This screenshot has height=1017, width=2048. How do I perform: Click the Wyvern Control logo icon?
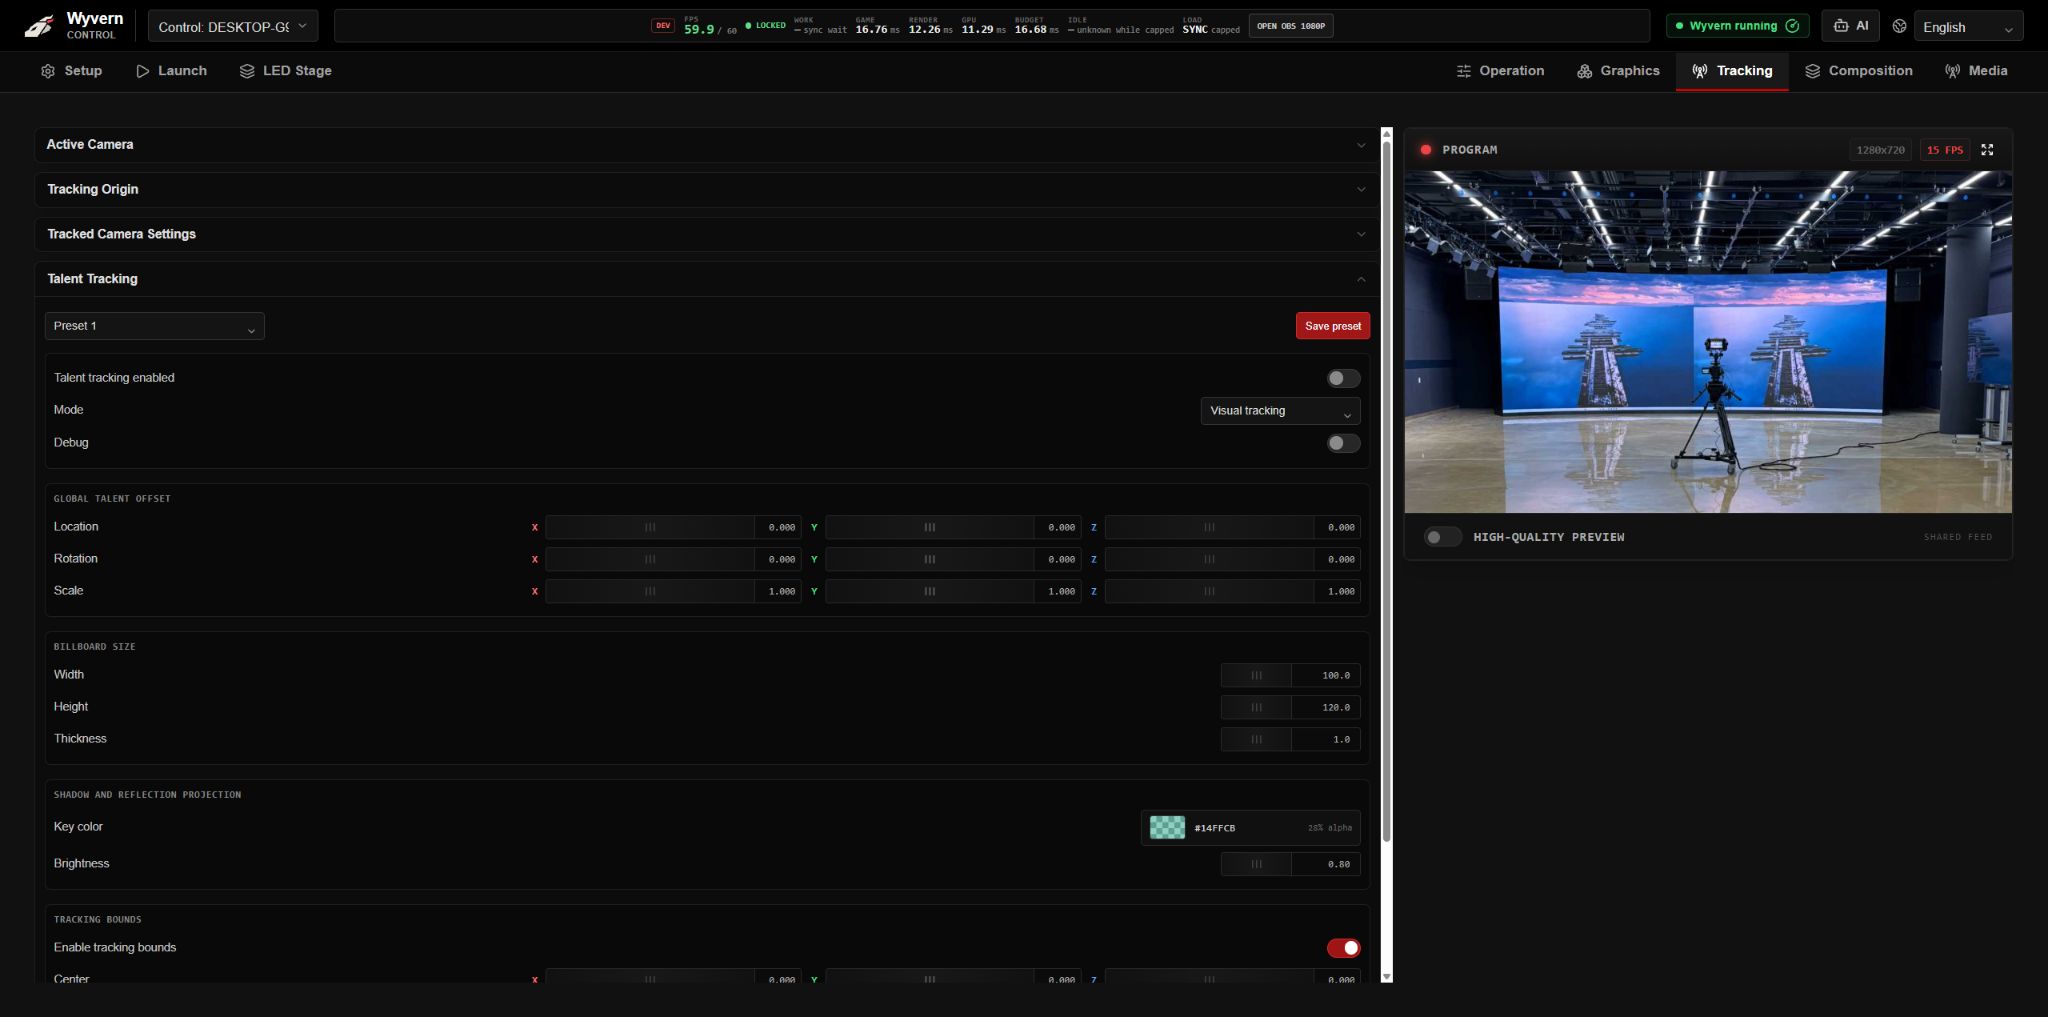pos(39,26)
